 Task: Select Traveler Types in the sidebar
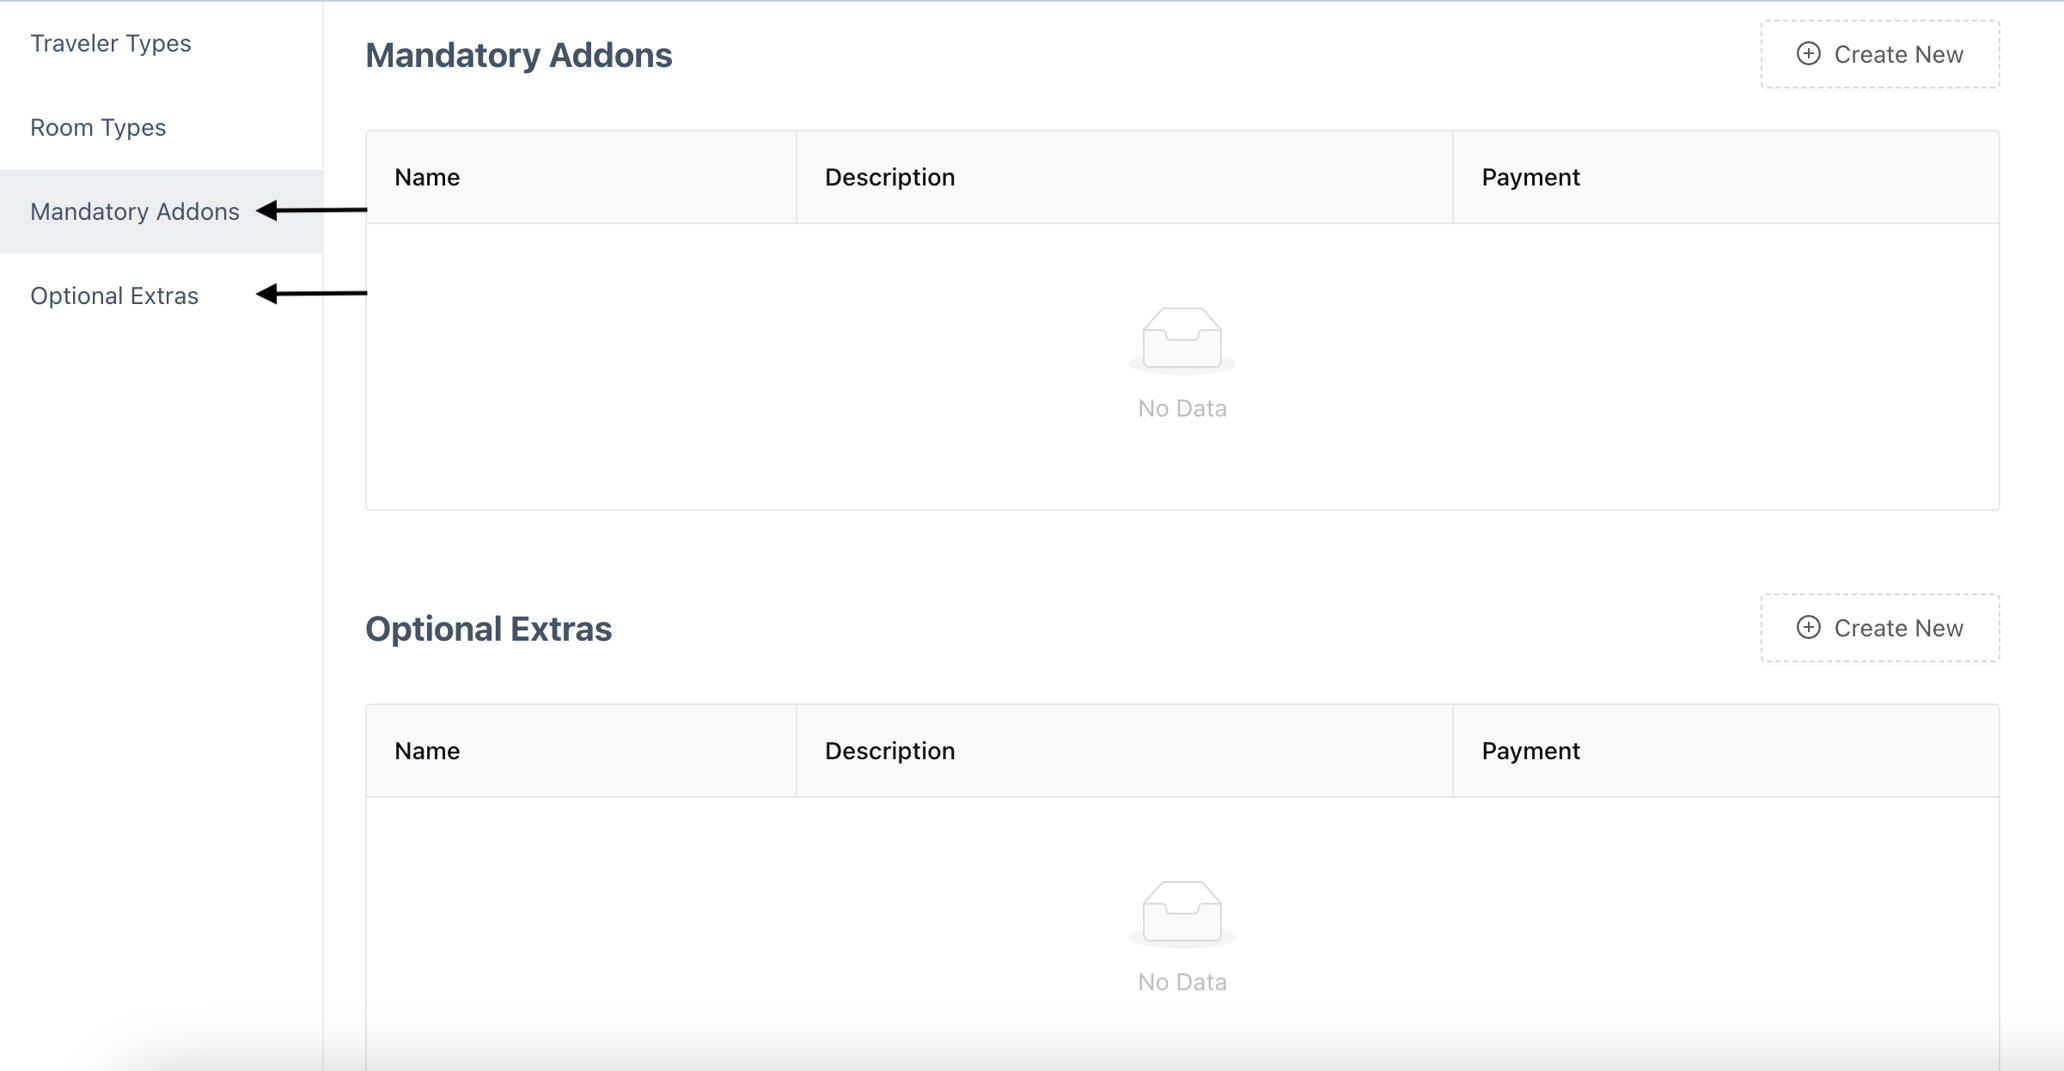tap(110, 43)
